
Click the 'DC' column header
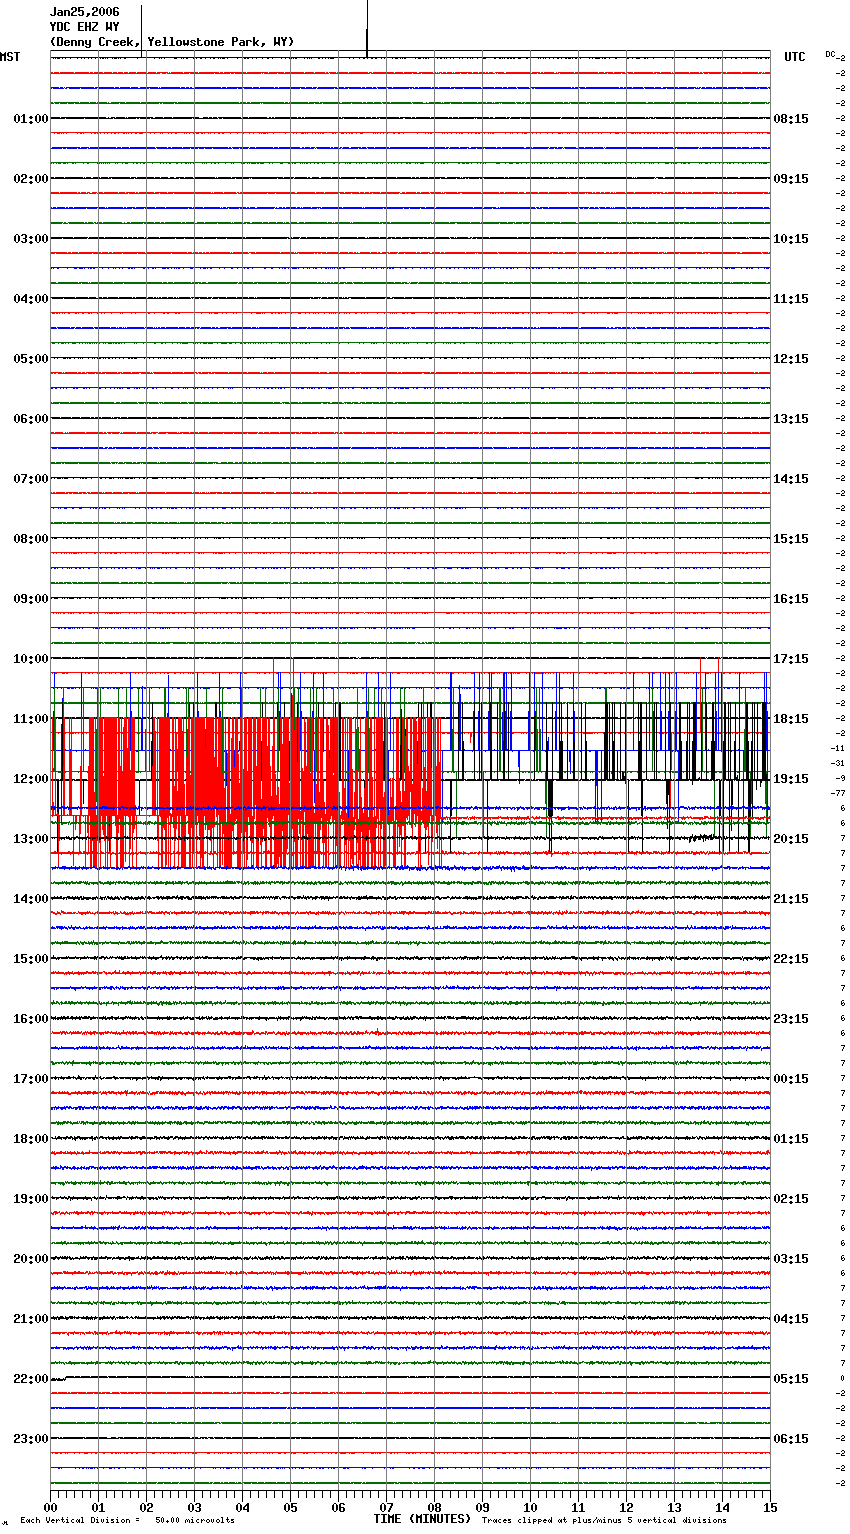[x=830, y=54]
